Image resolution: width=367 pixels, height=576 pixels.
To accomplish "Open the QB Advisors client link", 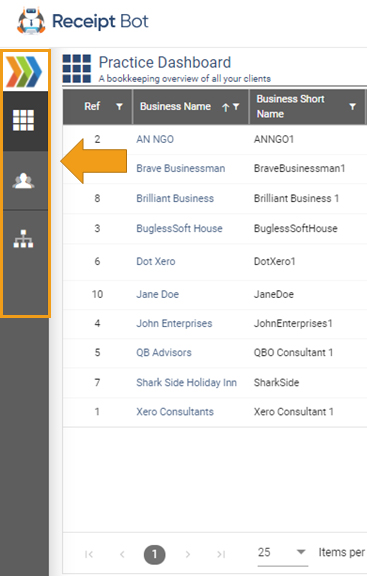I will pos(164,353).
